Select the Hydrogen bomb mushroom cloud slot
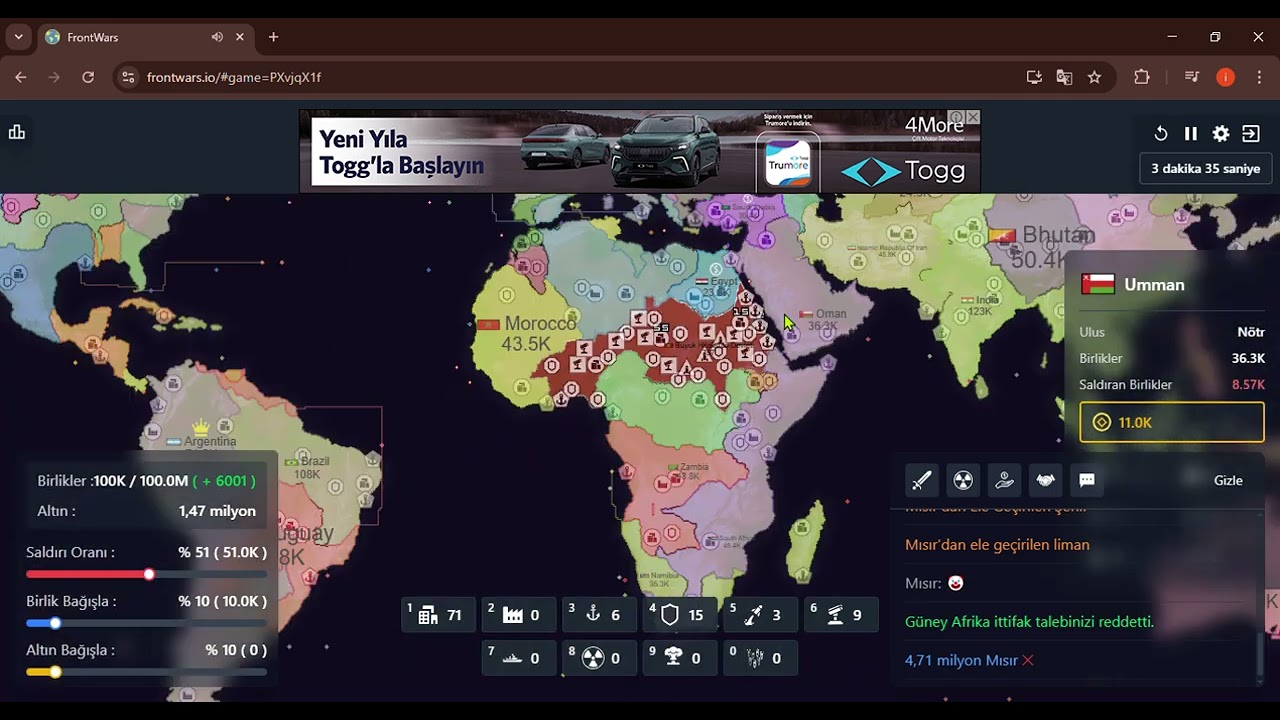Image resolution: width=1280 pixels, height=720 pixels. [681, 658]
